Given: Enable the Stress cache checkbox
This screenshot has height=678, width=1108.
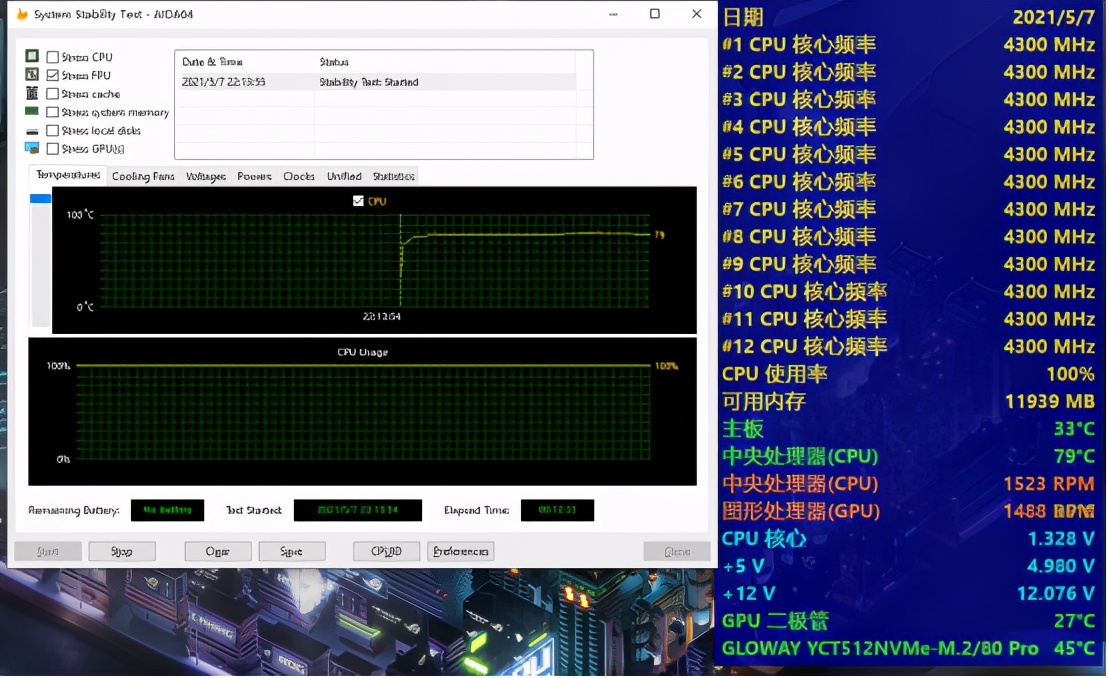Looking at the screenshot, I should click(52, 93).
